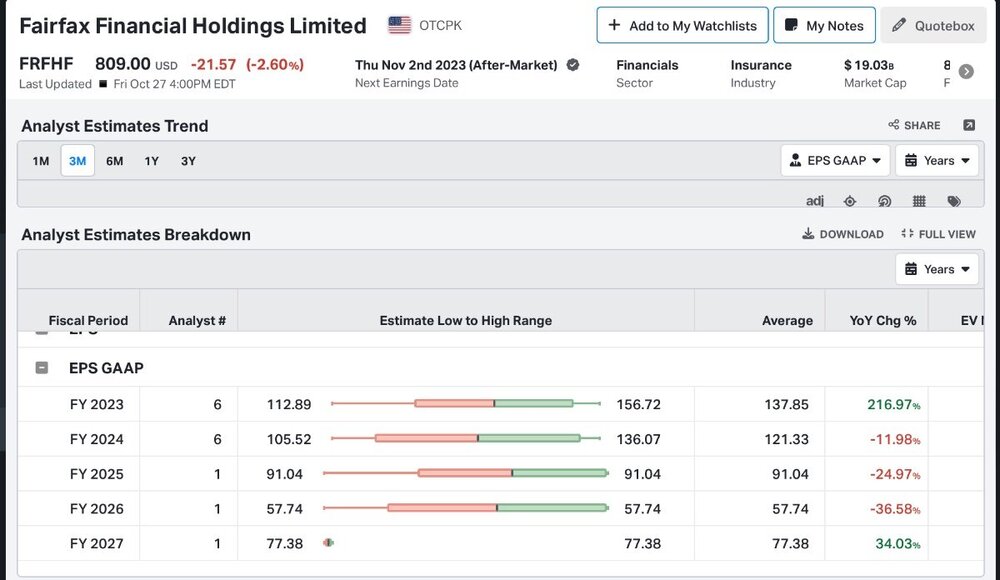This screenshot has height=580, width=1000.
Task: Select the 1M time range tab
Action: click(x=41, y=161)
